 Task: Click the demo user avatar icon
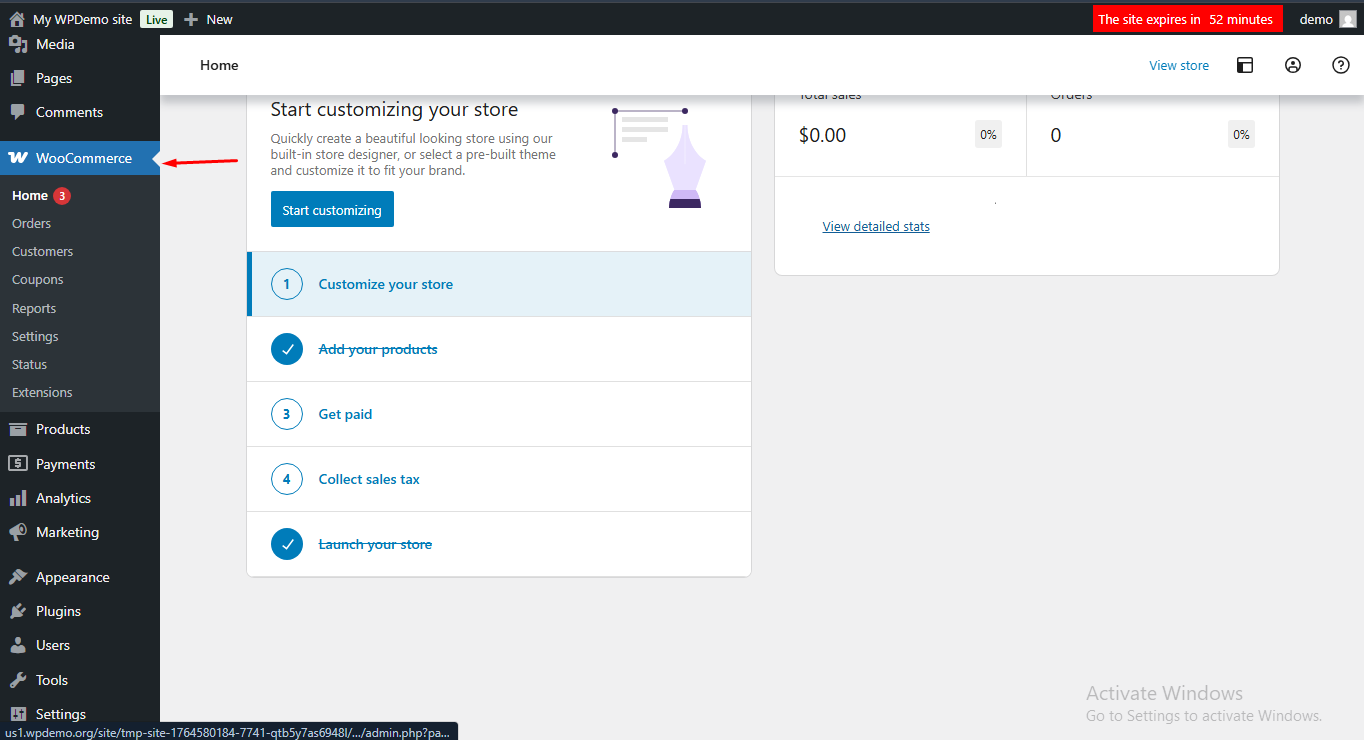tap(1347, 19)
